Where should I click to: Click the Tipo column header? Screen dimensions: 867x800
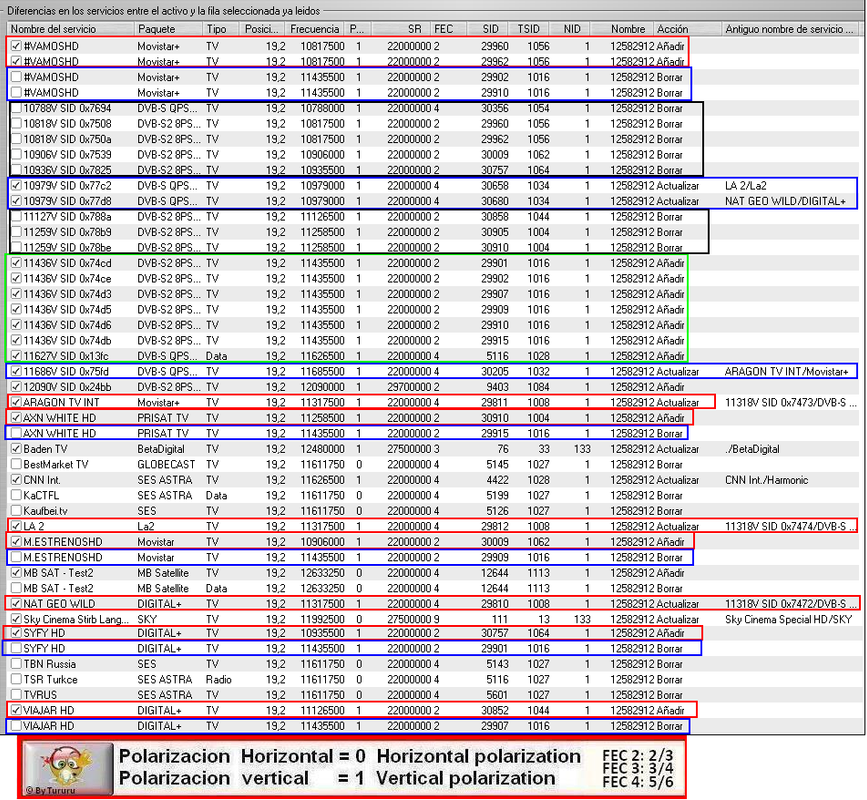coord(222,29)
